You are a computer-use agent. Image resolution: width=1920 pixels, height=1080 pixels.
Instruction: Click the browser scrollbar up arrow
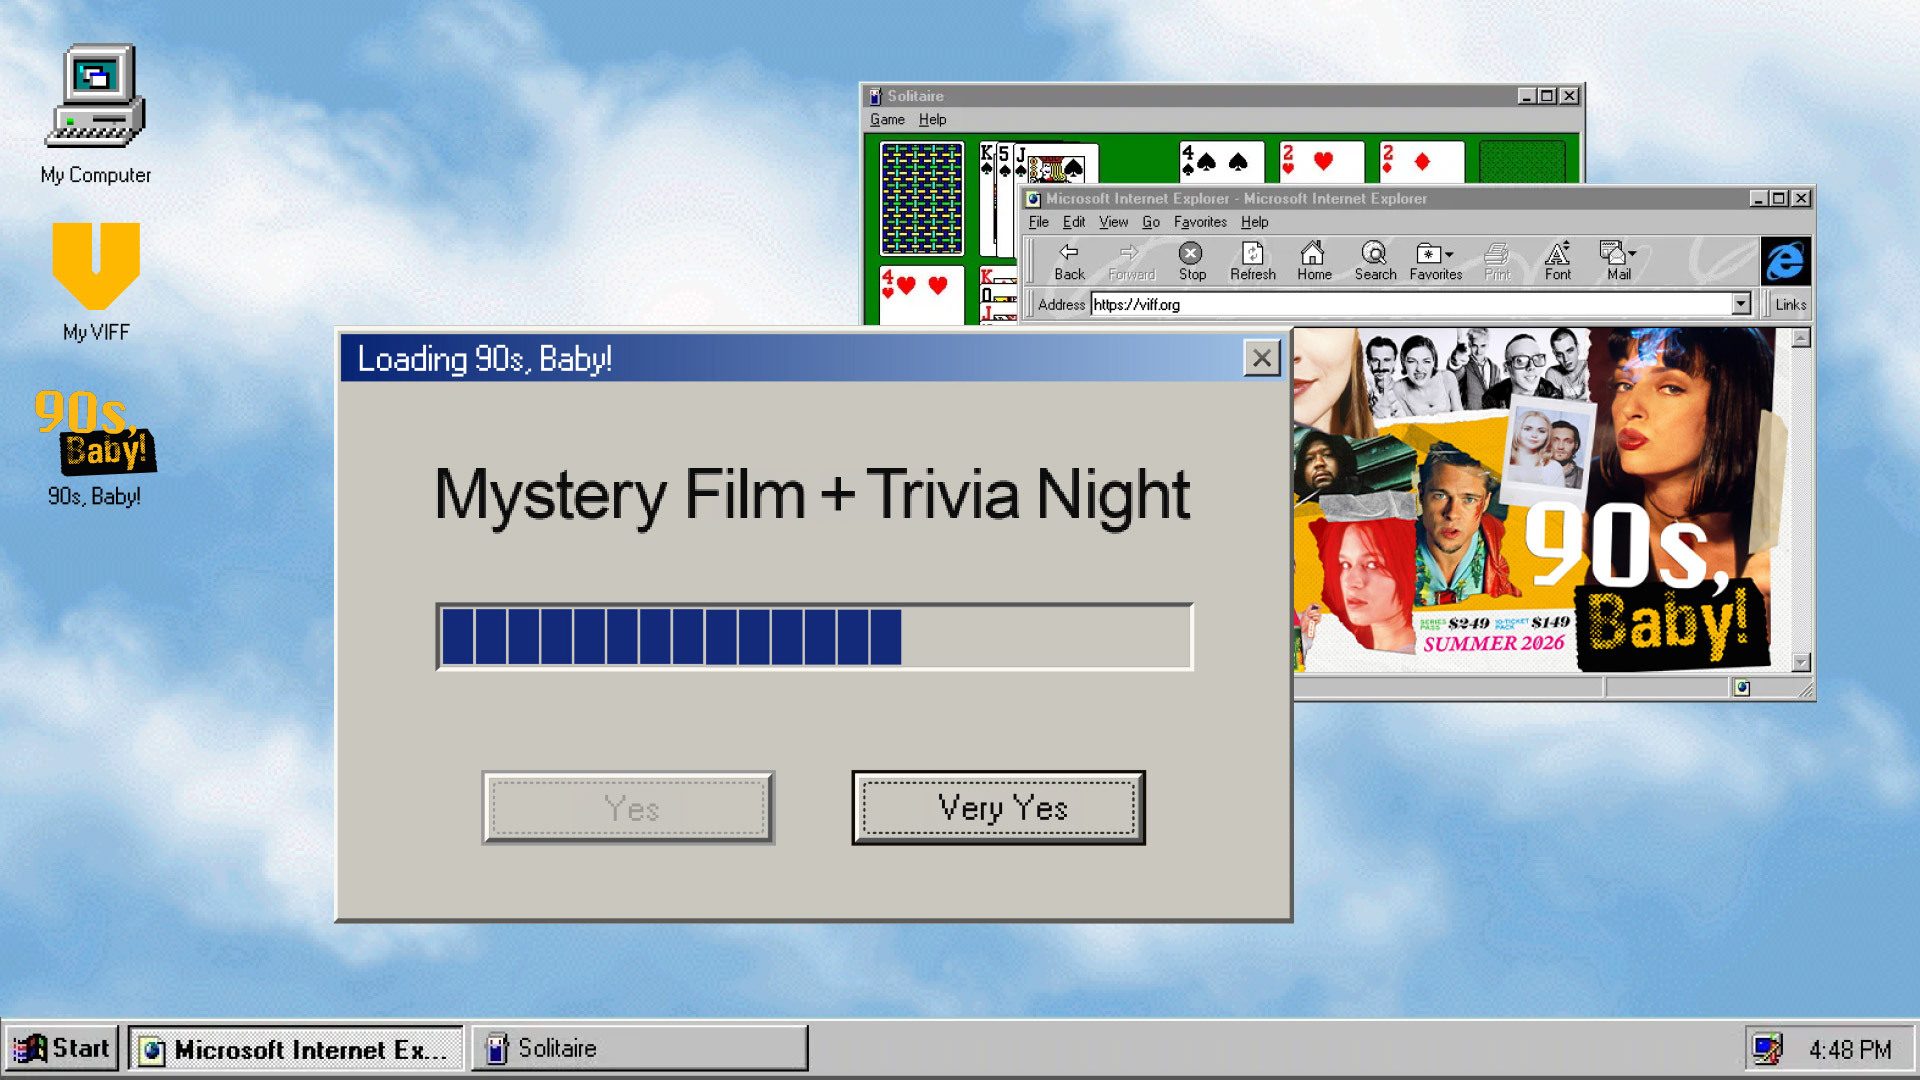click(1801, 338)
